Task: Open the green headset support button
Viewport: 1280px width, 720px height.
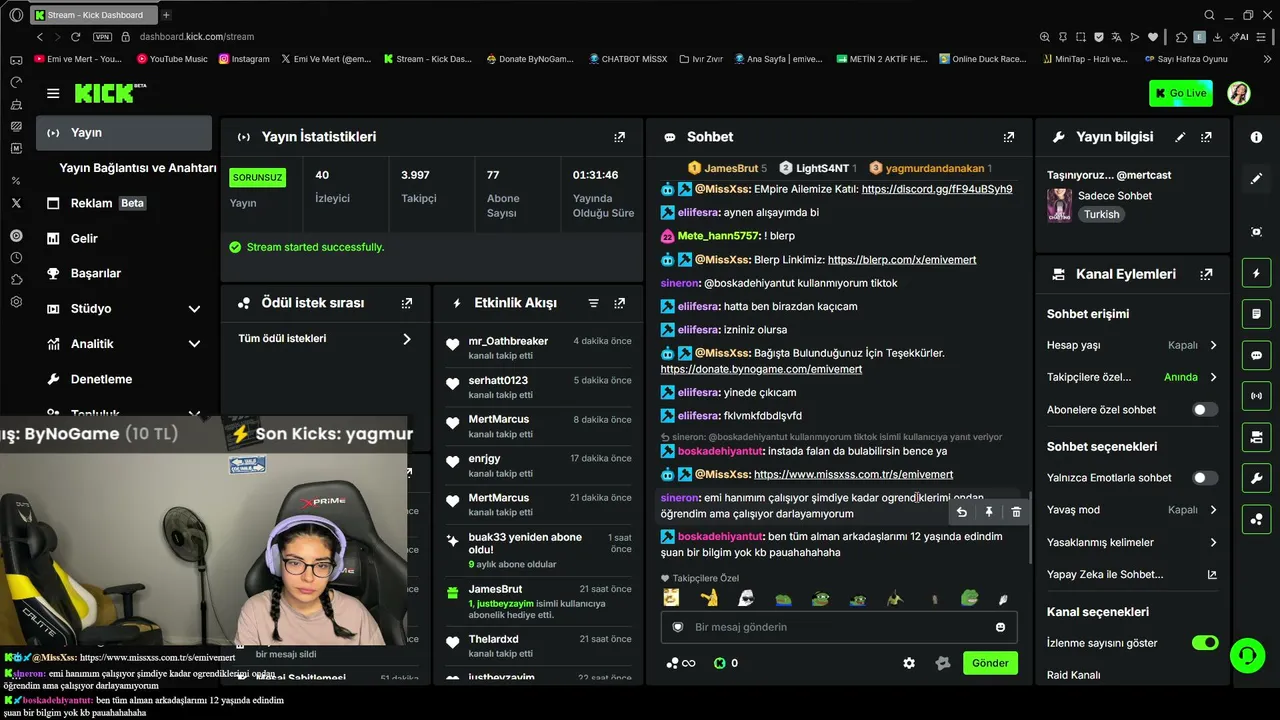Action: click(1247, 656)
